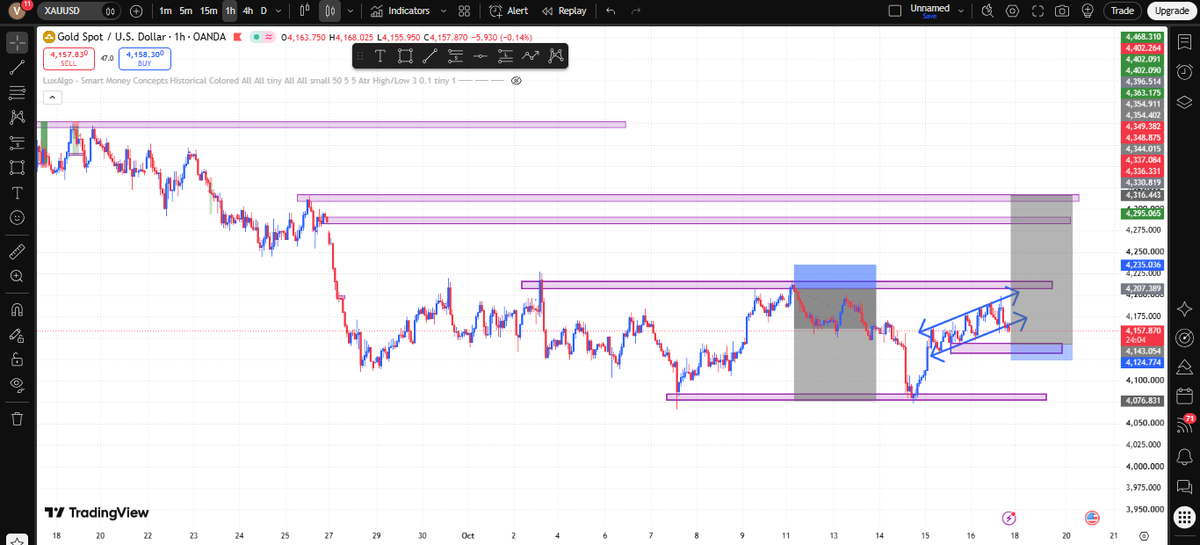
Task: Grab the floating toolbar drag handle
Action: tap(358, 56)
